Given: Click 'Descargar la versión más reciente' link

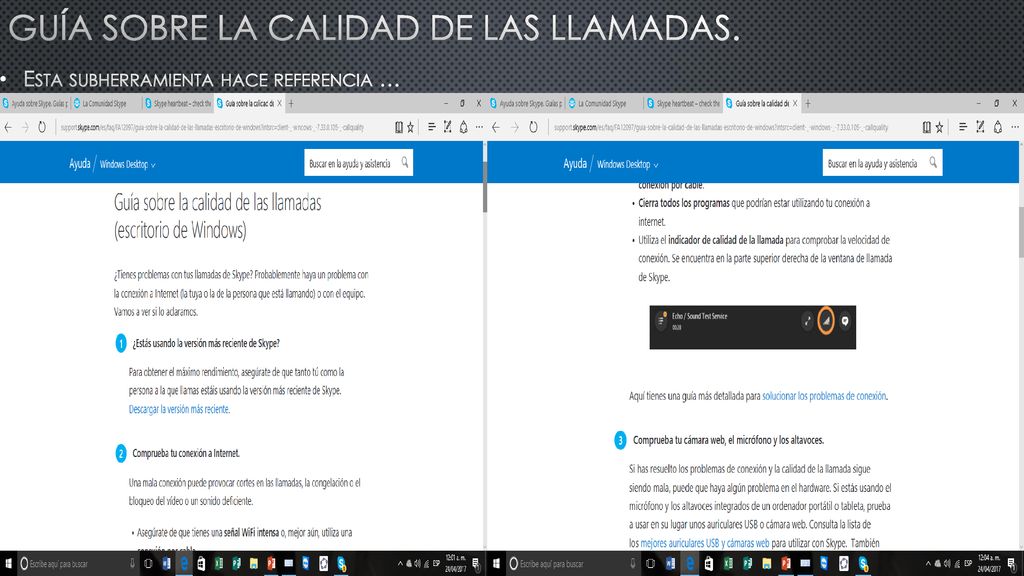Looking at the screenshot, I should point(179,409).
